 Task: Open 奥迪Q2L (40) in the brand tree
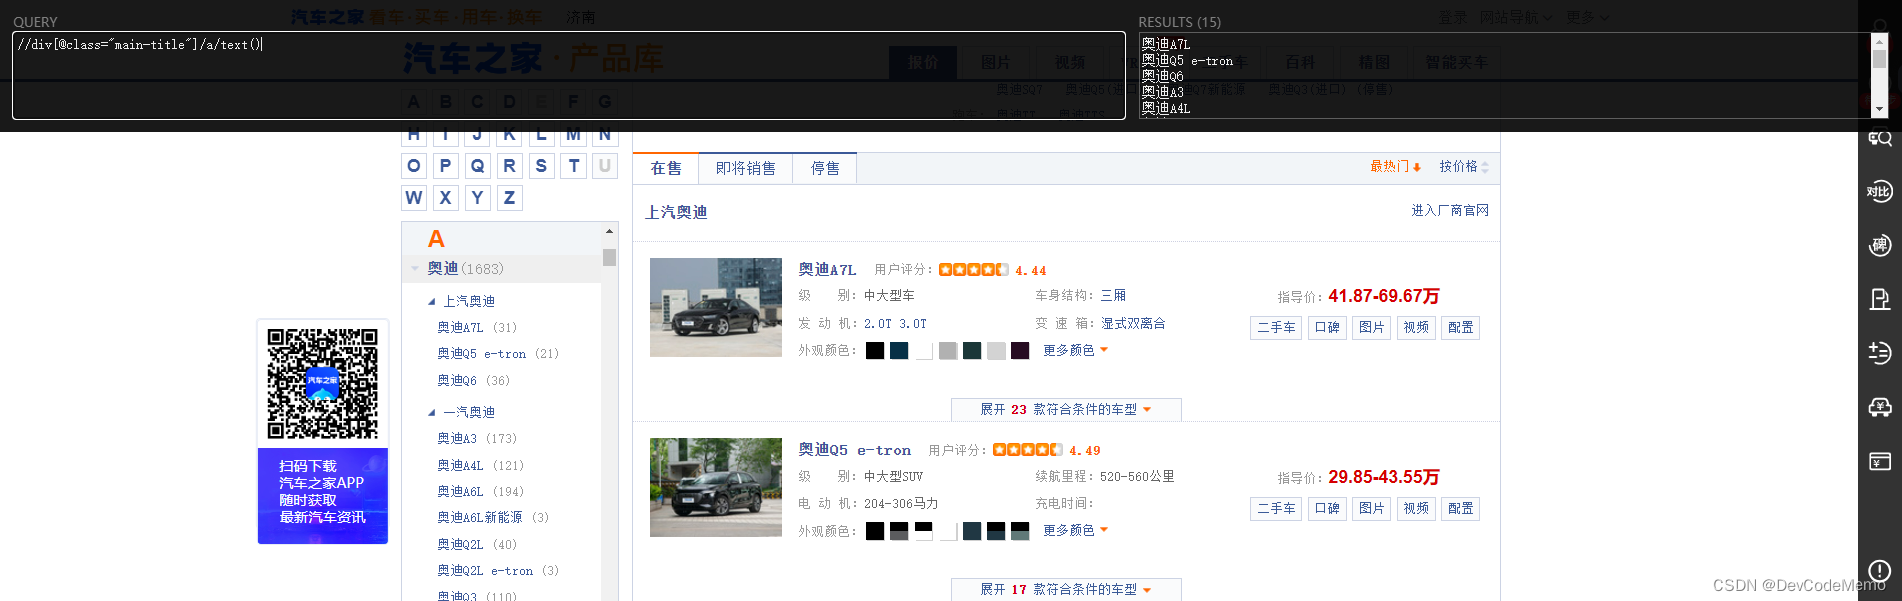[x=477, y=545]
